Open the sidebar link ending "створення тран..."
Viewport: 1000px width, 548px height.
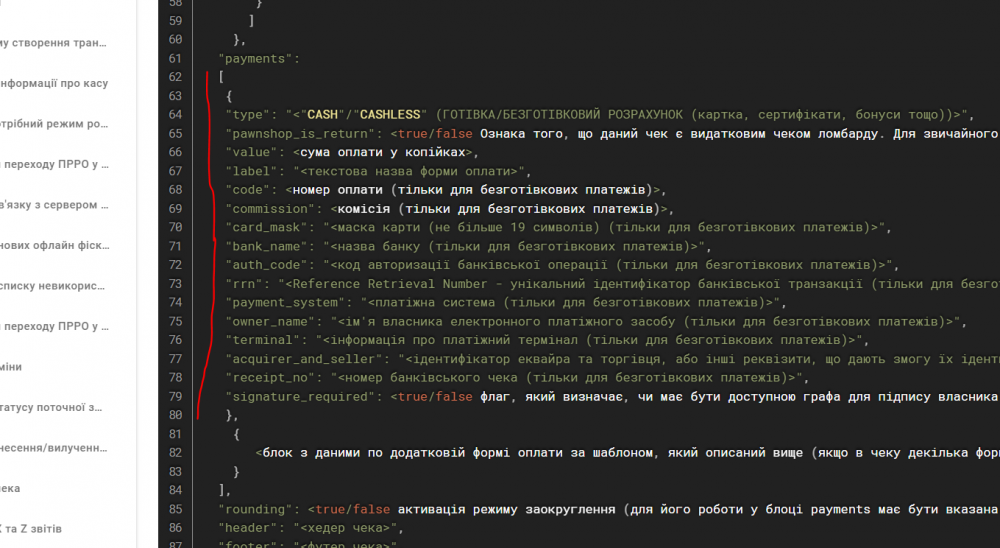54,43
